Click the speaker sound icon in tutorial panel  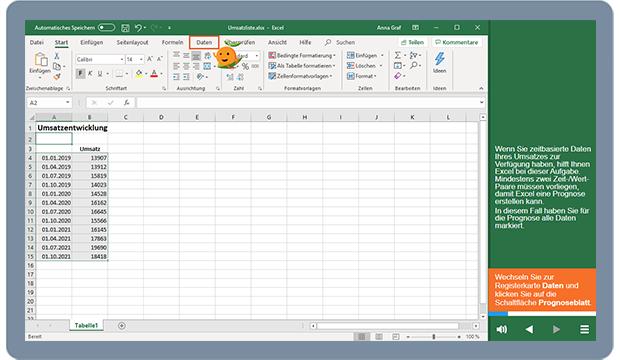pos(502,329)
